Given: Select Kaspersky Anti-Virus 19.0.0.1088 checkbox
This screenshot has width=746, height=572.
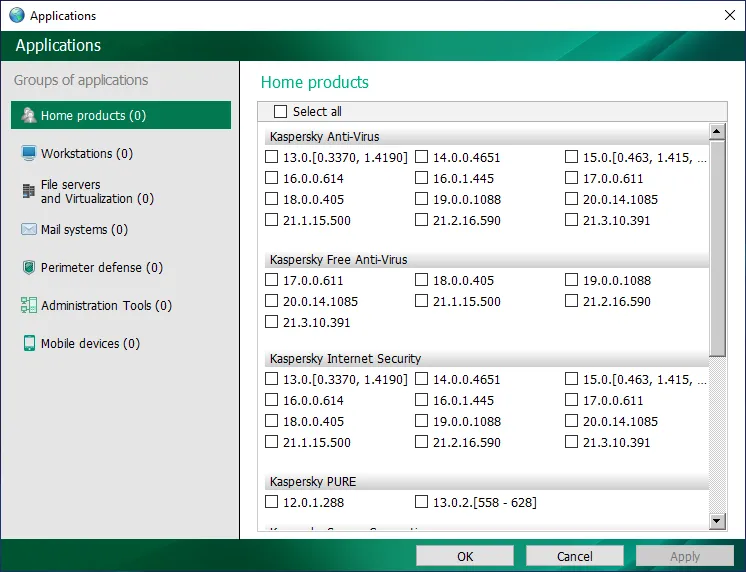Looking at the screenshot, I should 421,199.
